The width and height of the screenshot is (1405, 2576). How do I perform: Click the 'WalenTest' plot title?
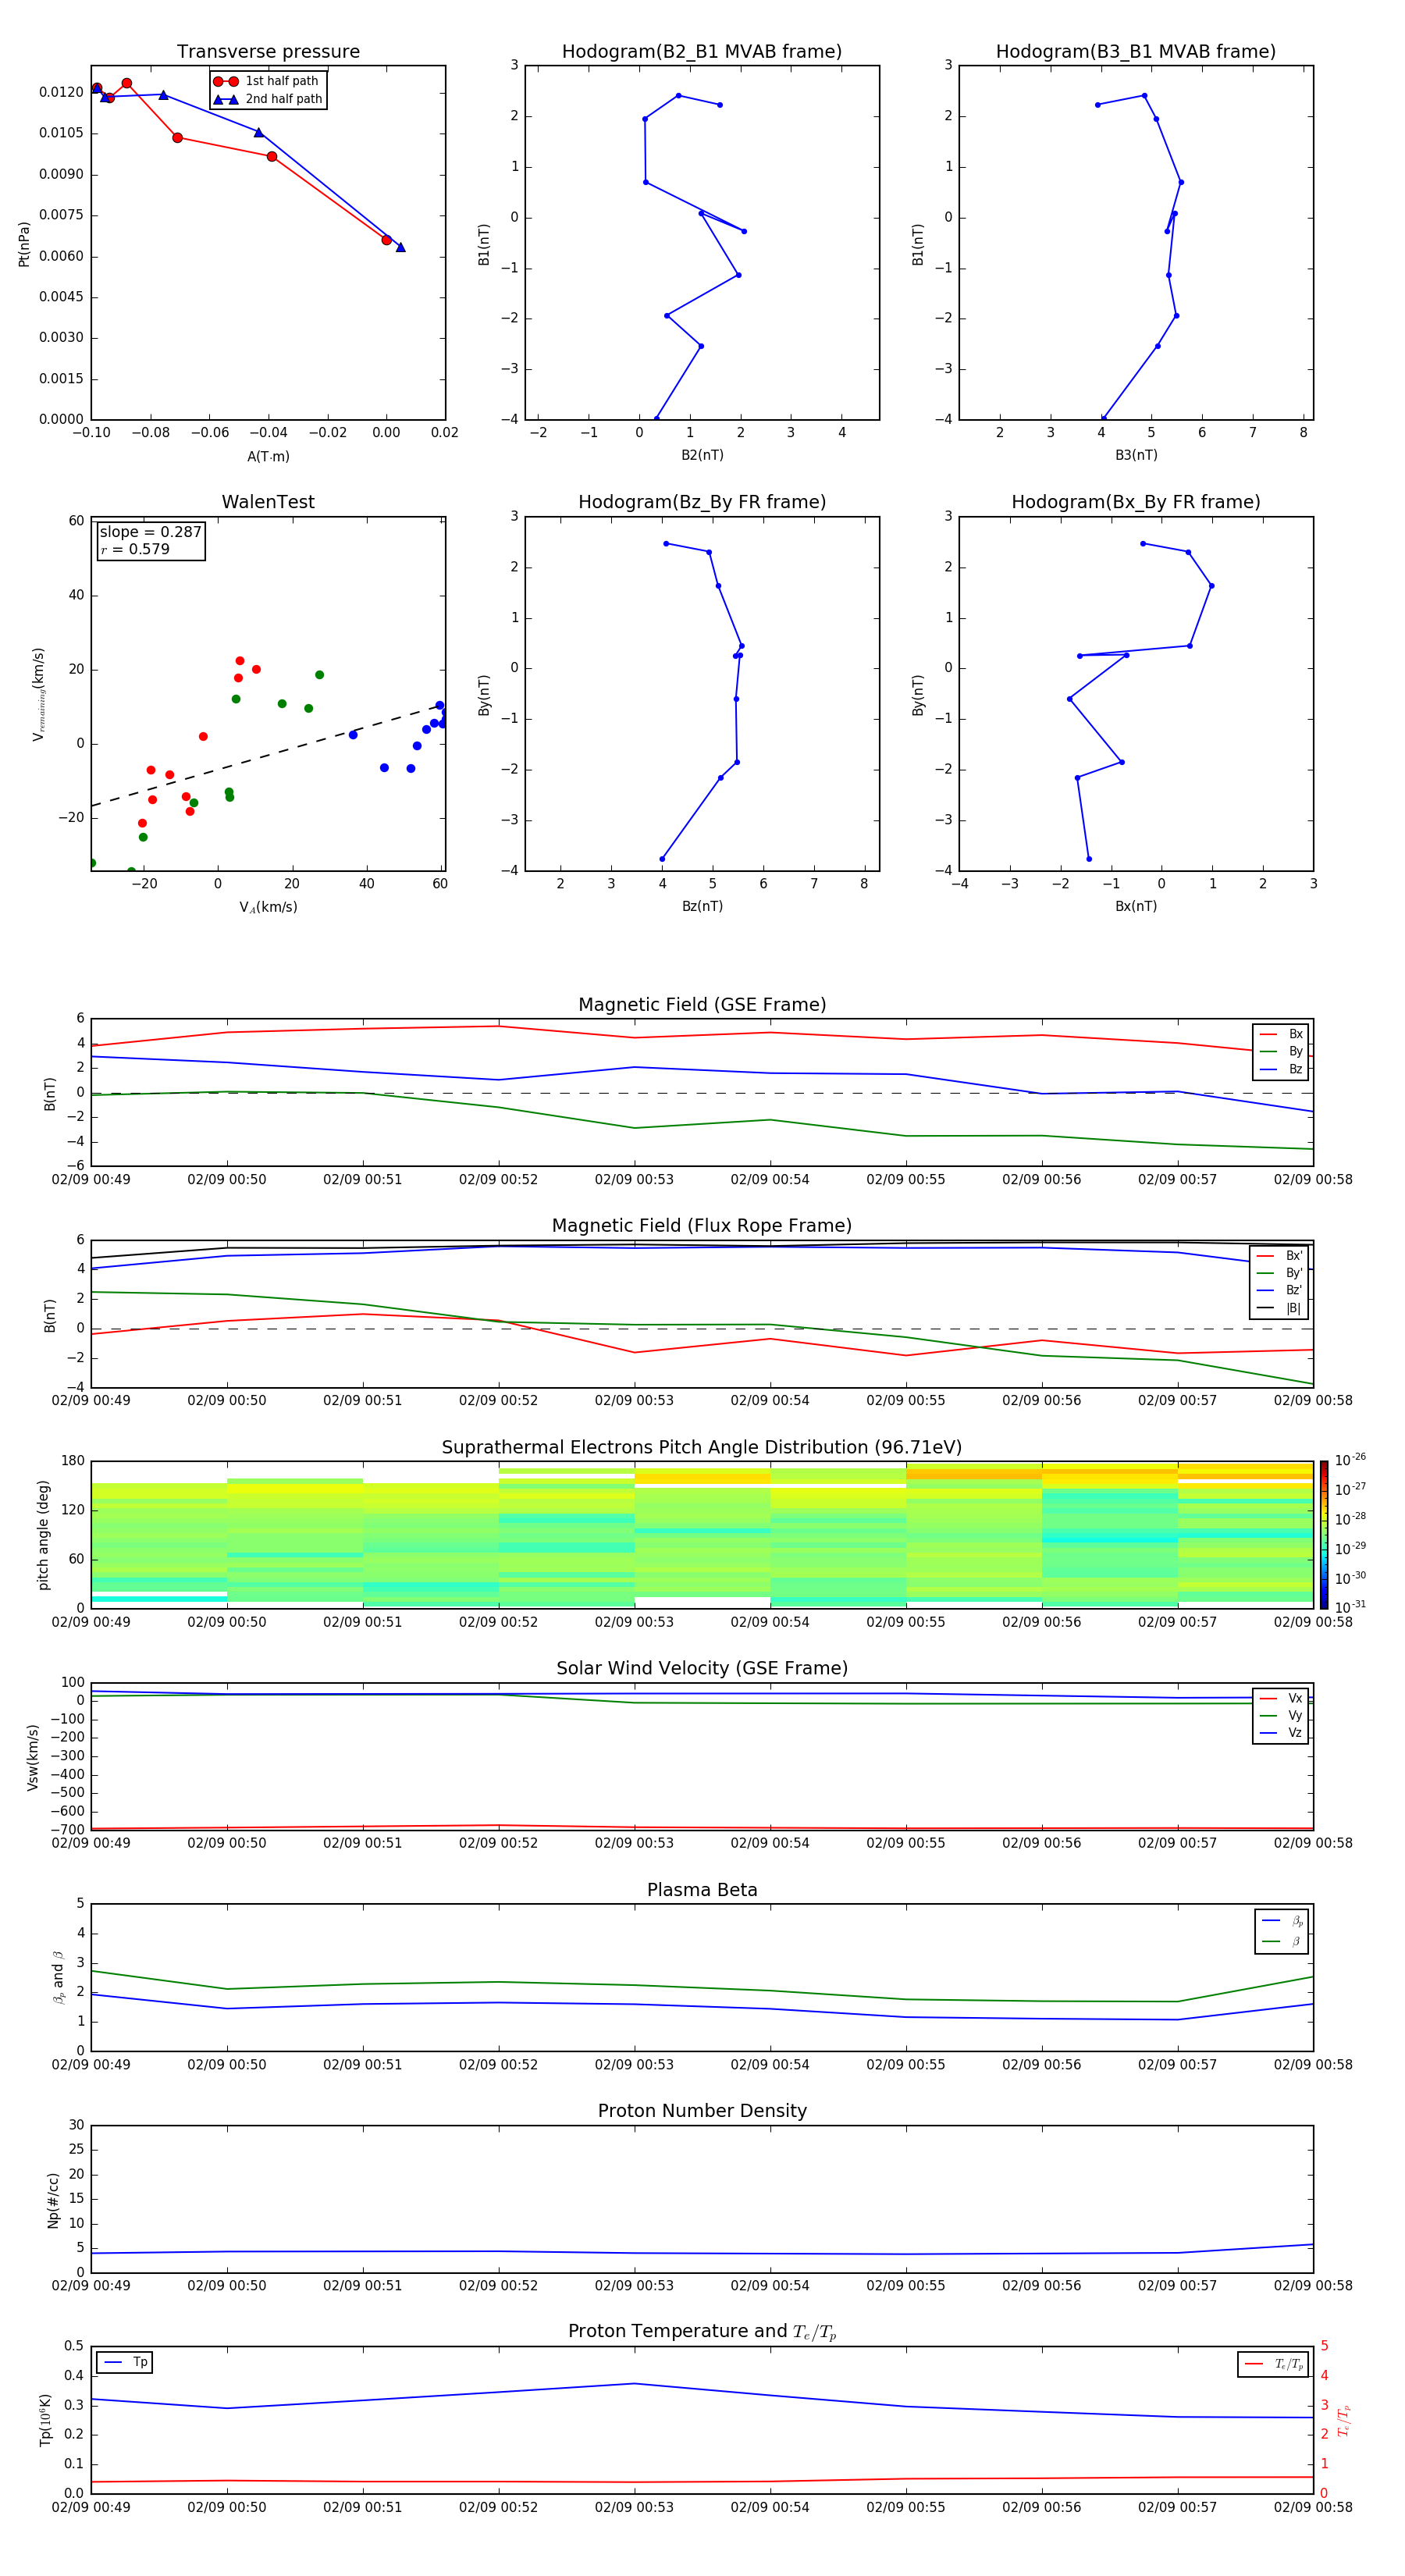point(268,502)
